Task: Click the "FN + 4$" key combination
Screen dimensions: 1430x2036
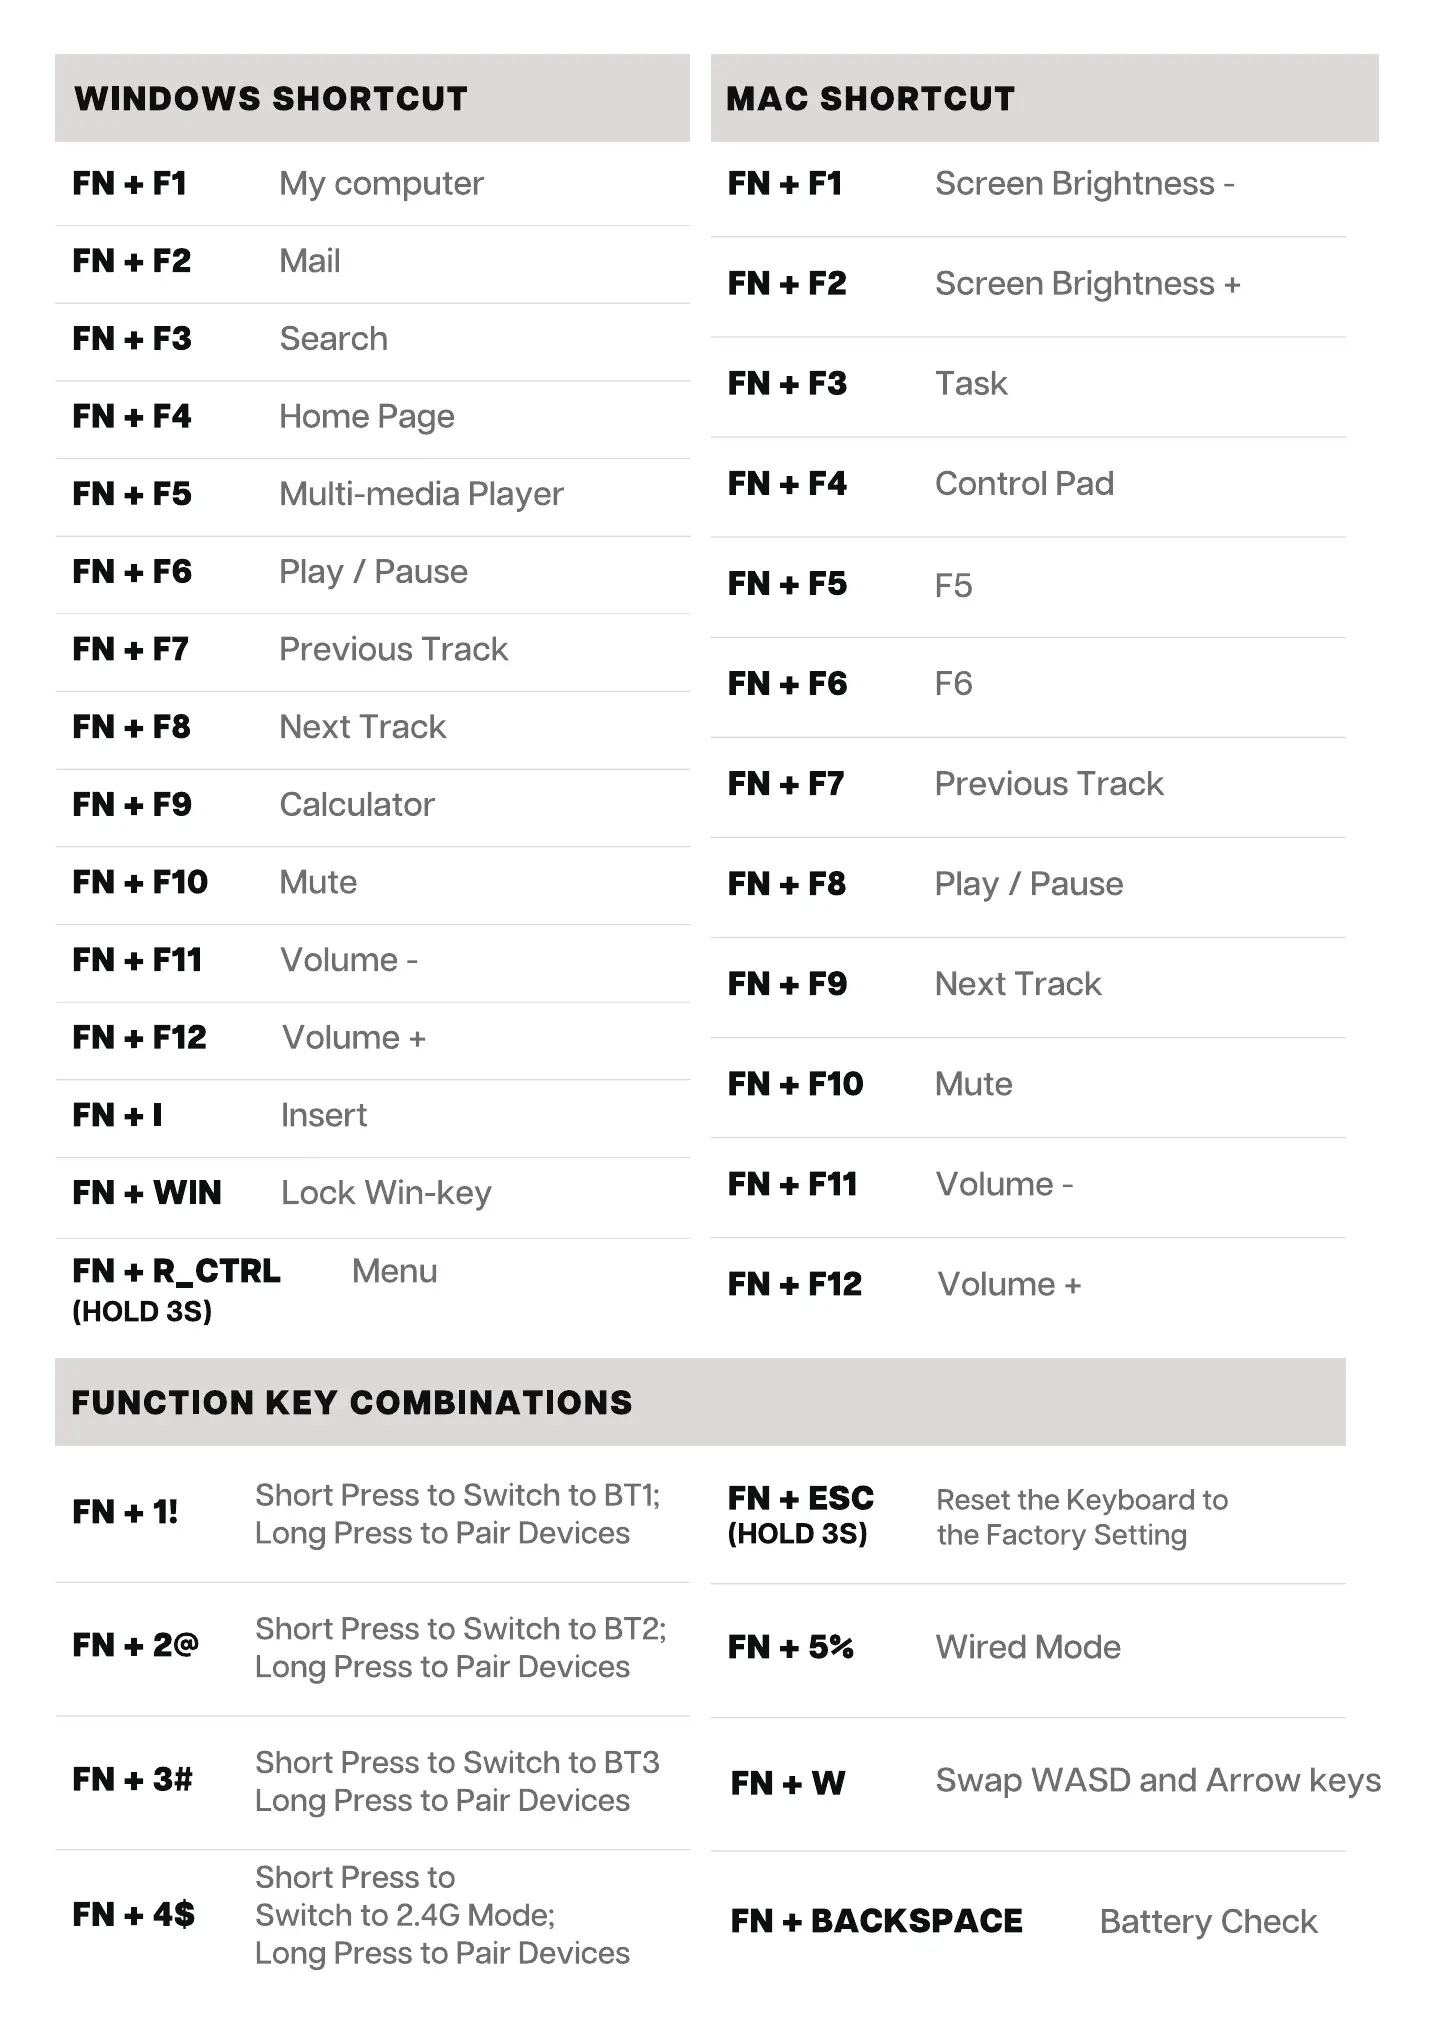Action: [133, 1914]
